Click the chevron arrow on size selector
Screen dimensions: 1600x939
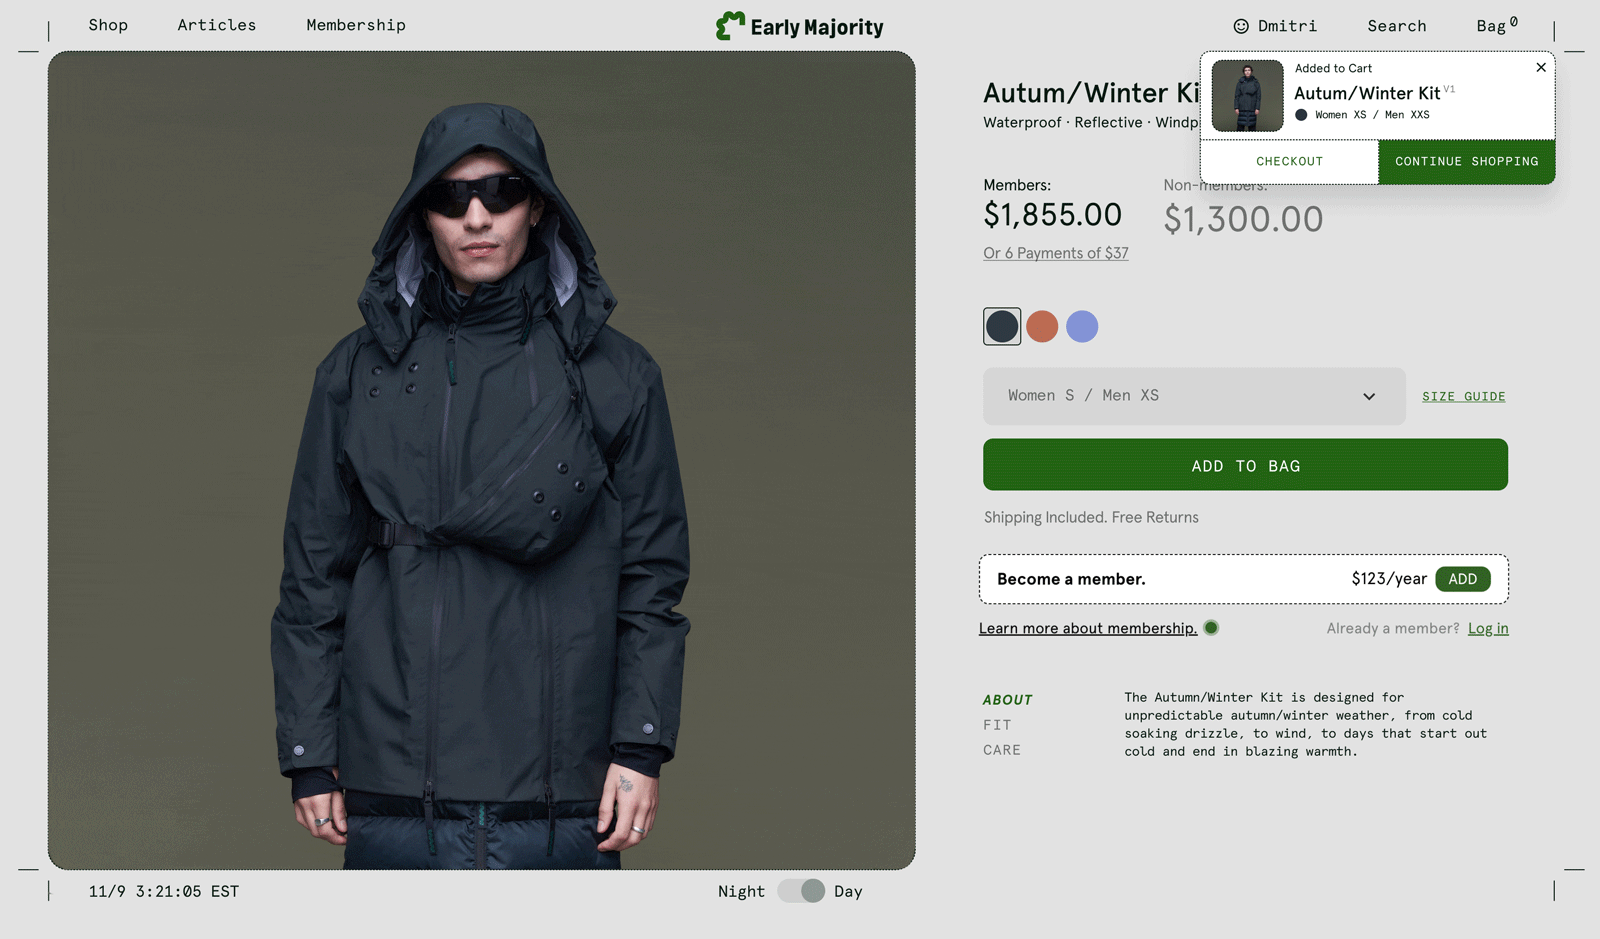tap(1369, 397)
